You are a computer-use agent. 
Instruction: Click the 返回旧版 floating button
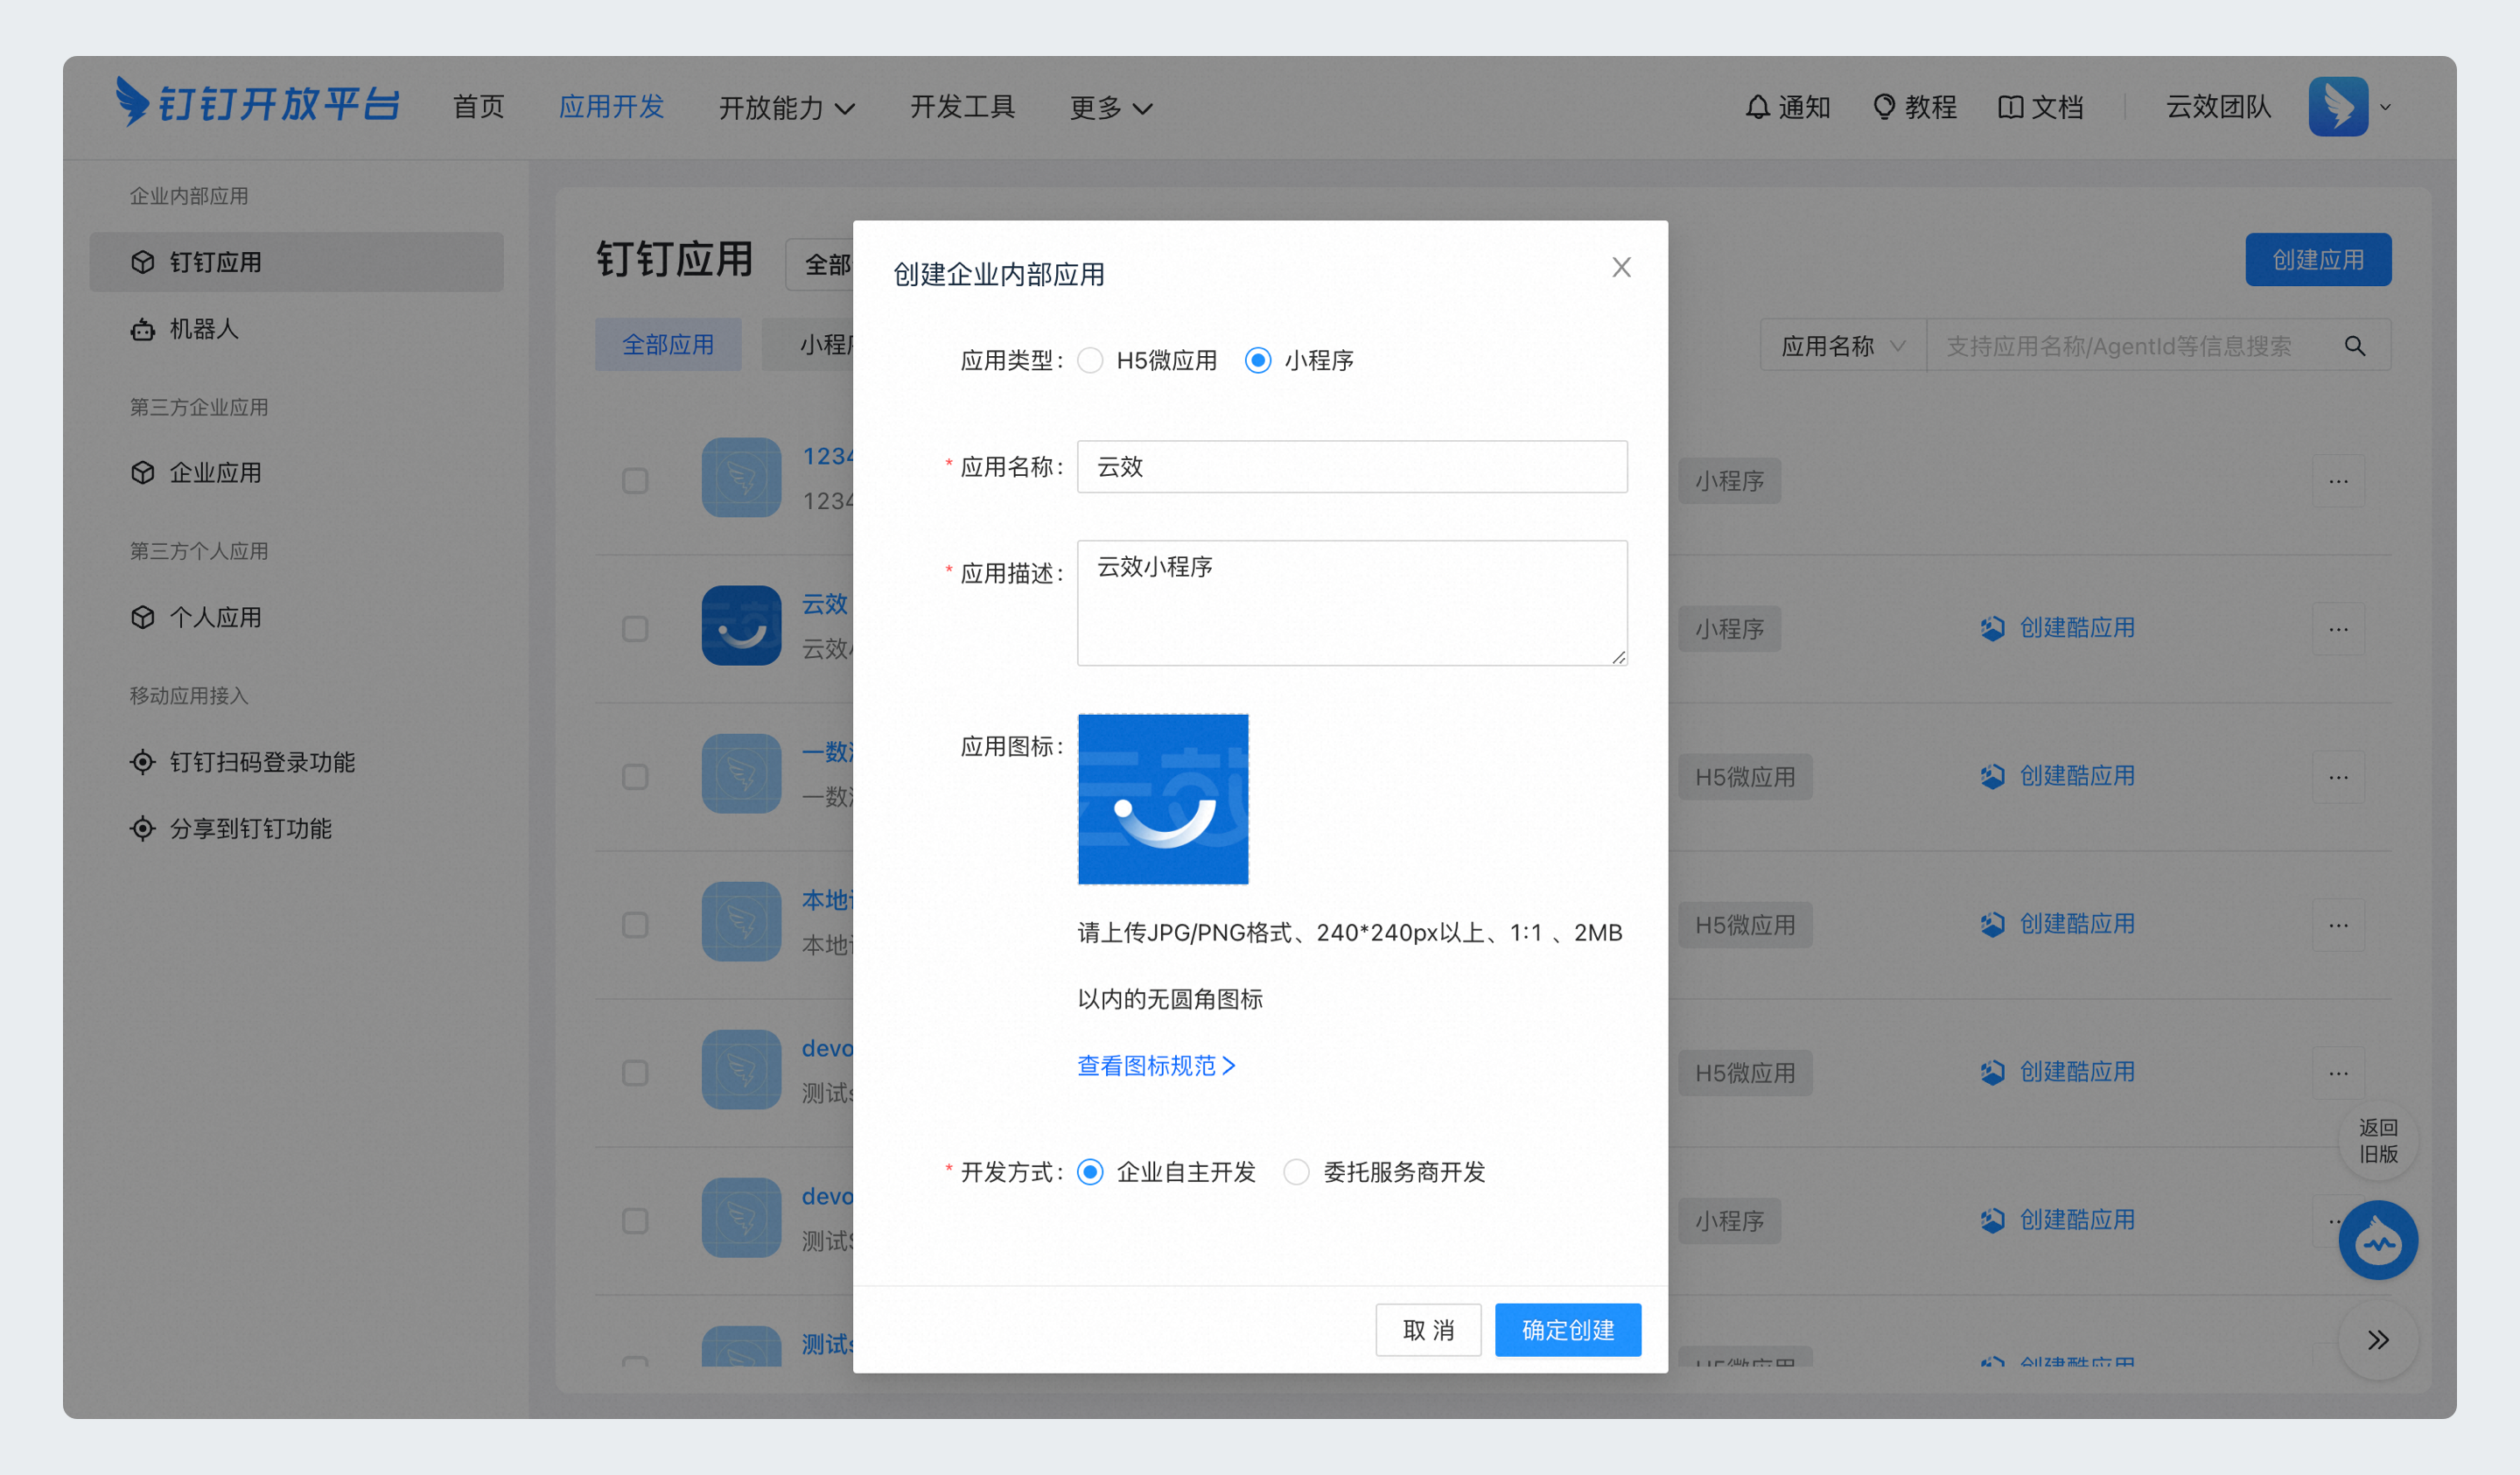click(x=2377, y=1141)
